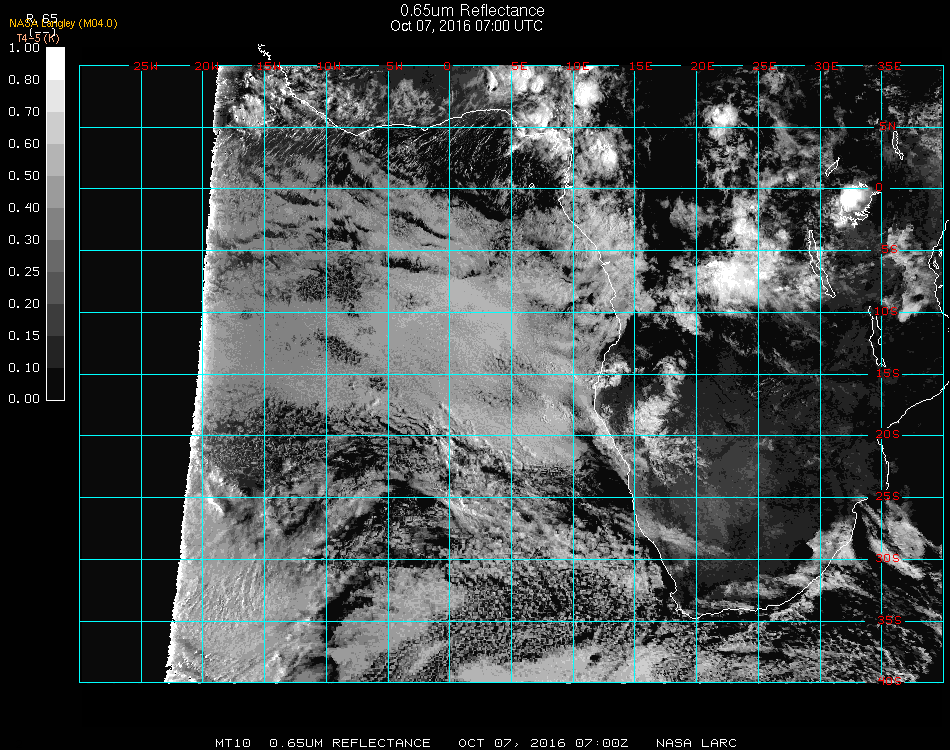This screenshot has height=750, width=950.
Task: Click the 5N latitude label
Action: click(x=888, y=126)
